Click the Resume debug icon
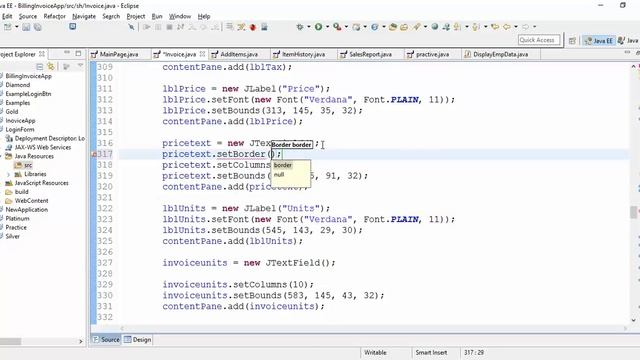 147,27
